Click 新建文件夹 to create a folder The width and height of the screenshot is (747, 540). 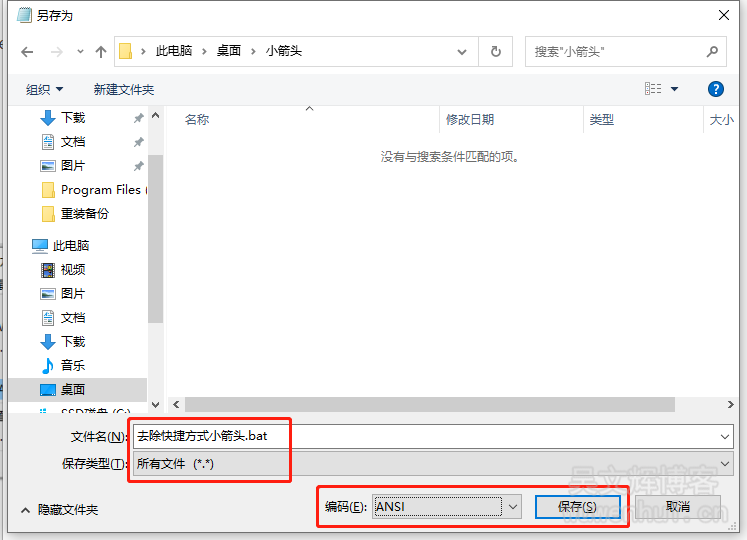click(124, 89)
